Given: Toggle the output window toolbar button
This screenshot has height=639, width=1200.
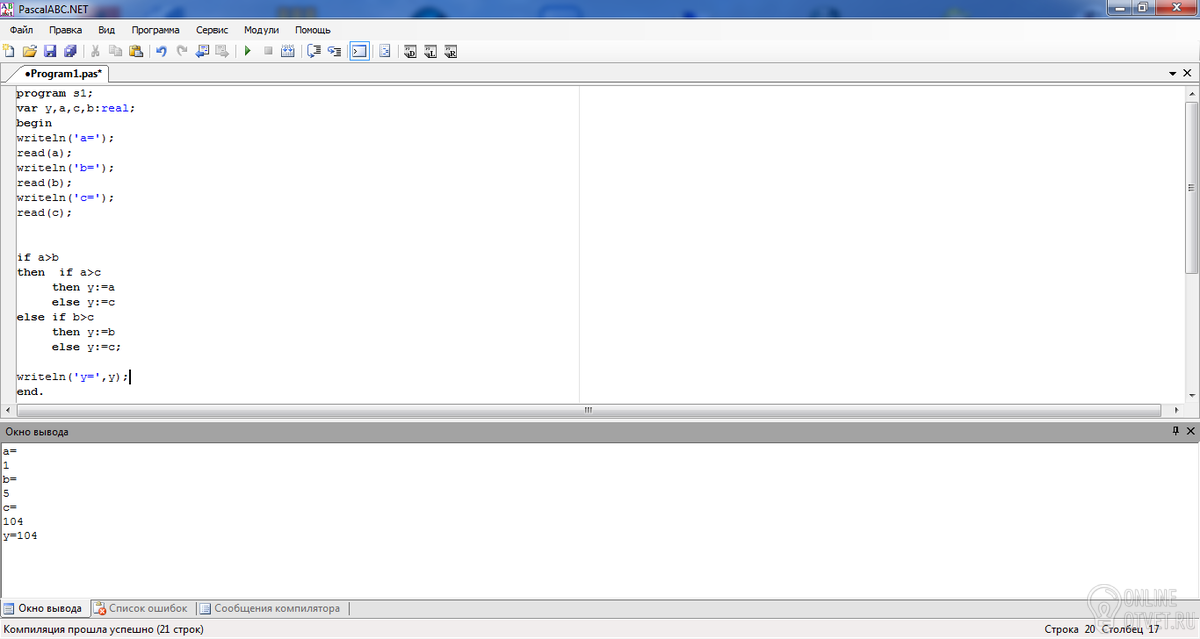Looking at the screenshot, I should 359,51.
